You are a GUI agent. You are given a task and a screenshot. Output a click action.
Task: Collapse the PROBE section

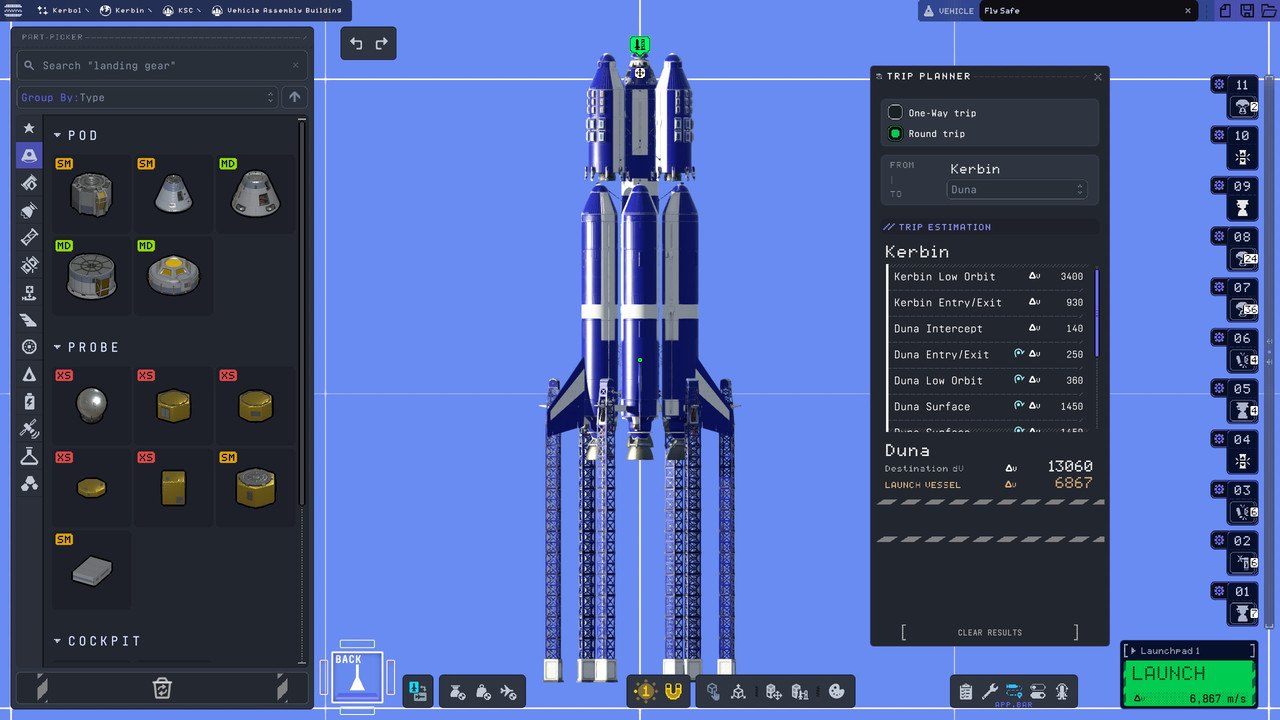(x=58, y=347)
